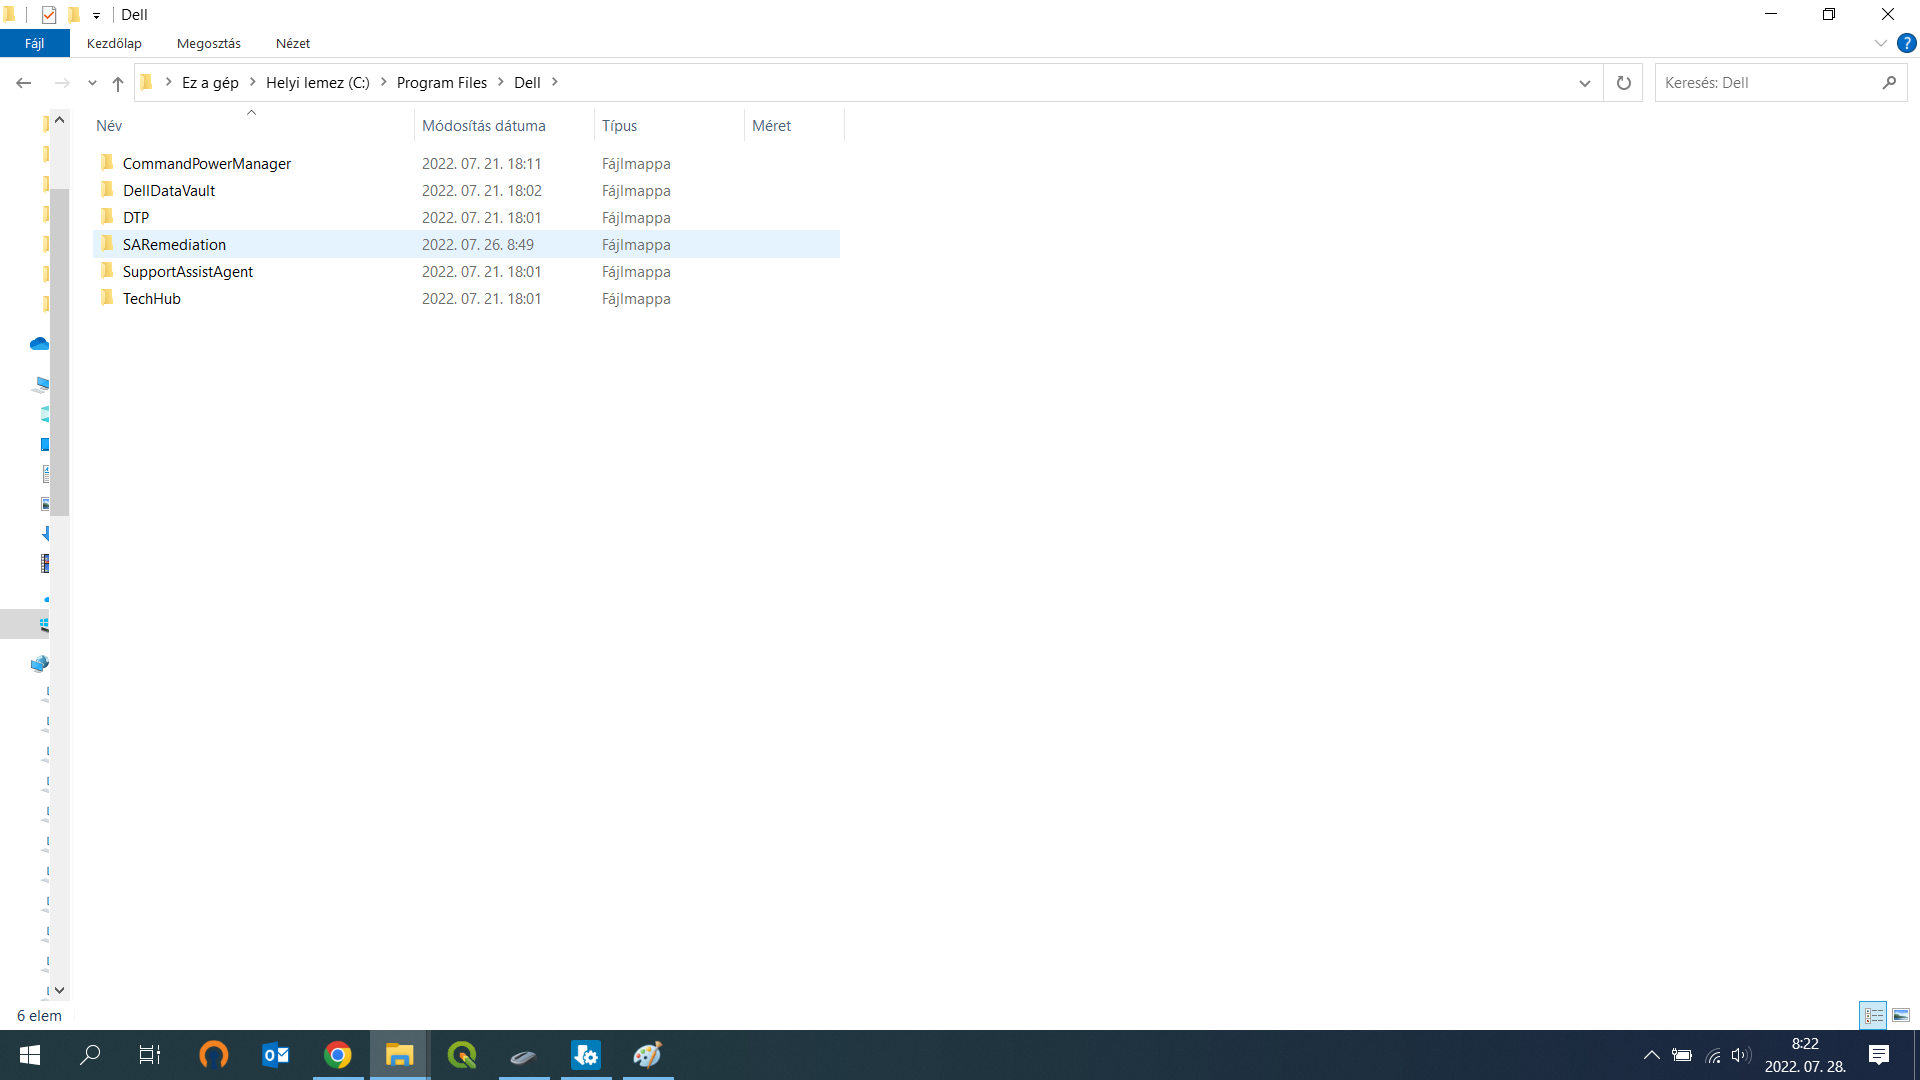Go up one folder level

(x=118, y=83)
